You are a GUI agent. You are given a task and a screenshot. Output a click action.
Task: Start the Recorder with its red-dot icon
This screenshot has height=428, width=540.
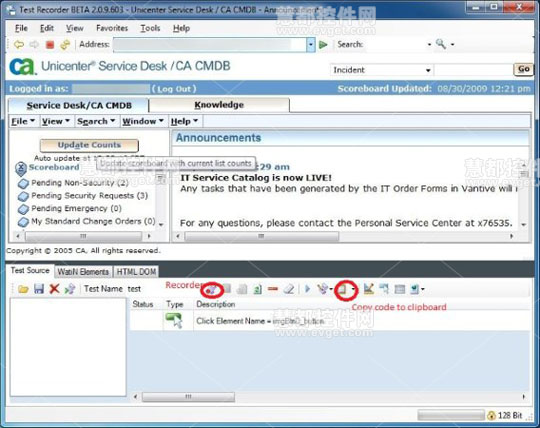click(x=211, y=290)
